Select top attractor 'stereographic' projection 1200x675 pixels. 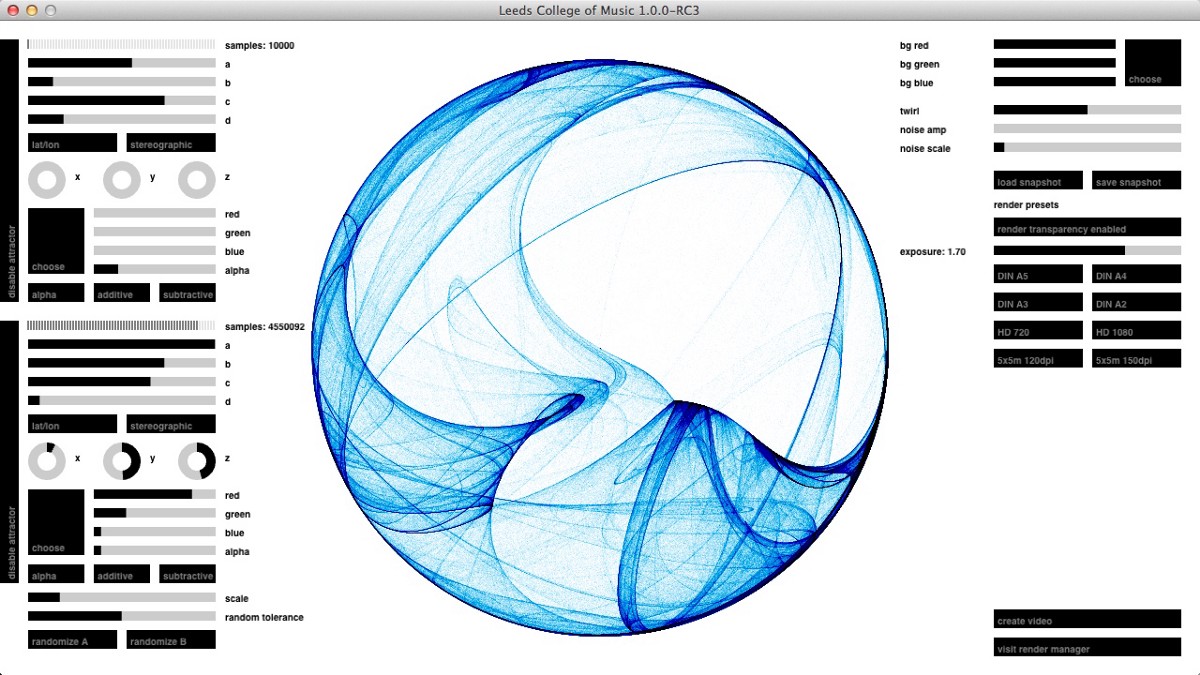(171, 143)
